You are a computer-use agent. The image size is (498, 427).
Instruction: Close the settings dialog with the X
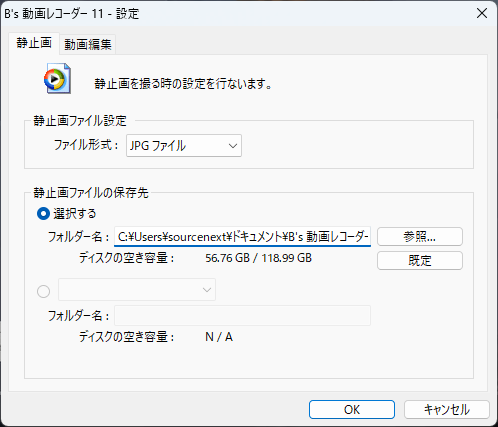tap(482, 13)
